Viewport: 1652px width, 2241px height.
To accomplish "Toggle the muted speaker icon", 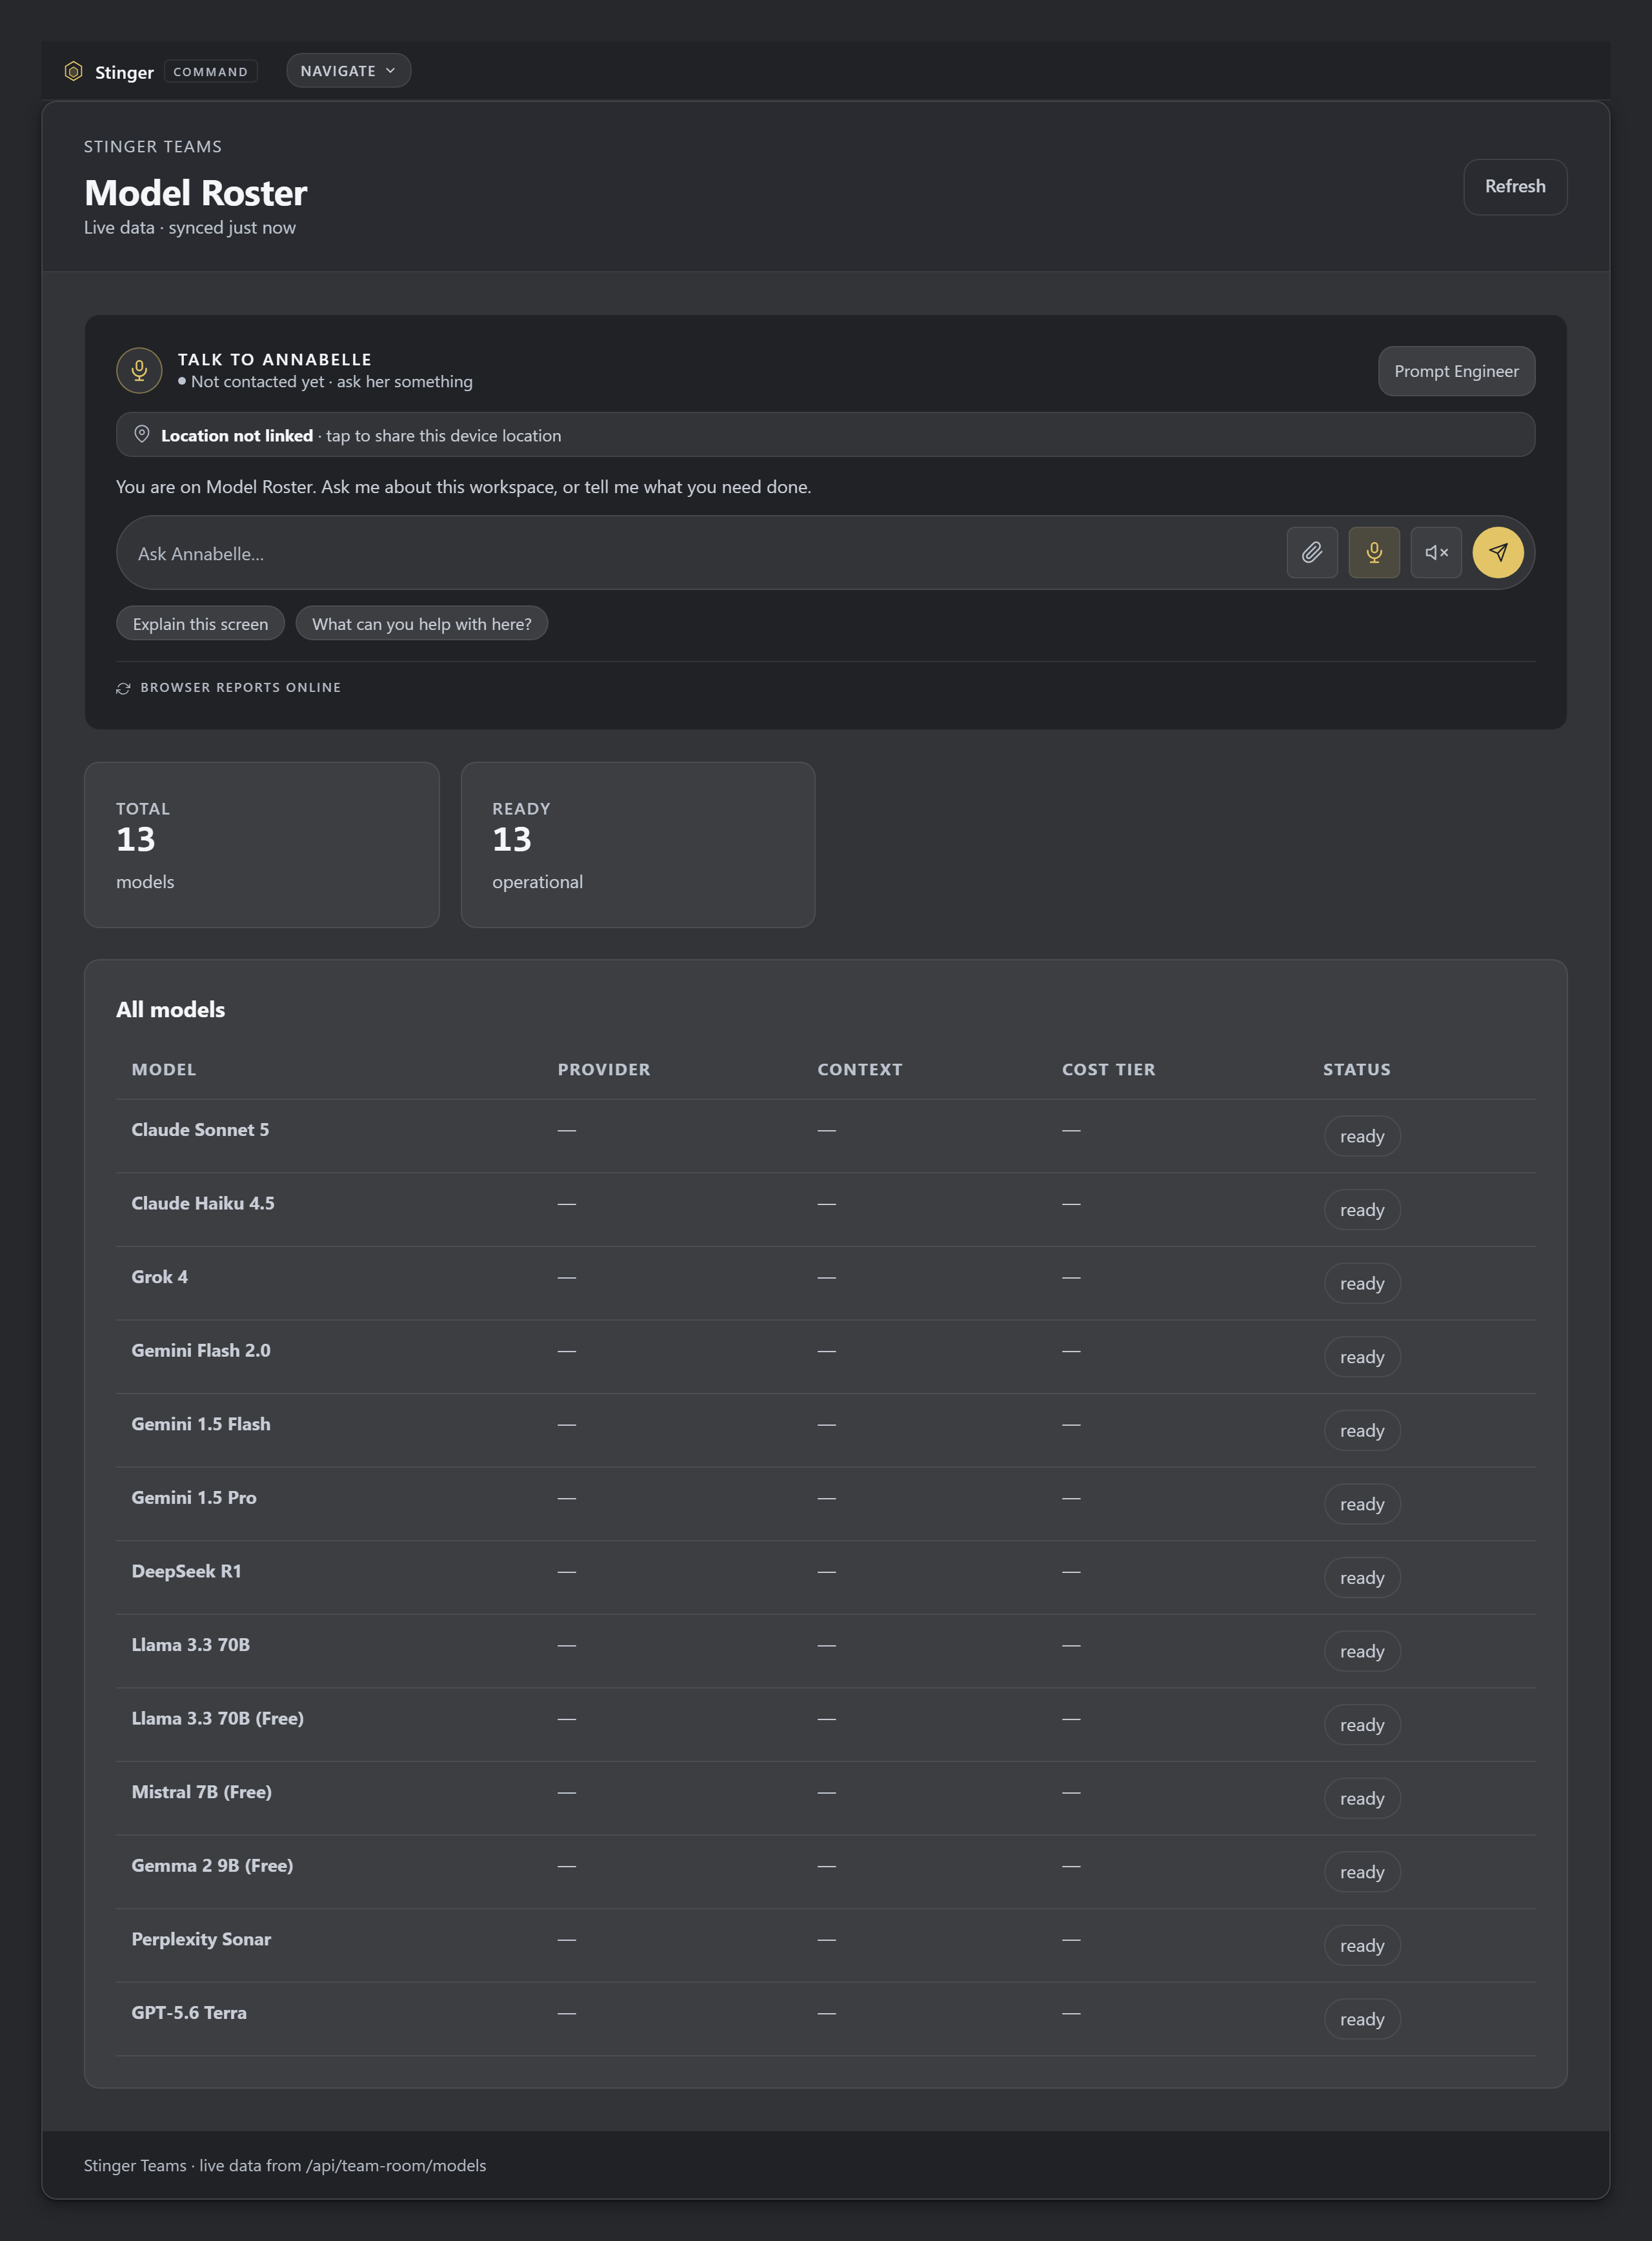I will [x=1436, y=552].
